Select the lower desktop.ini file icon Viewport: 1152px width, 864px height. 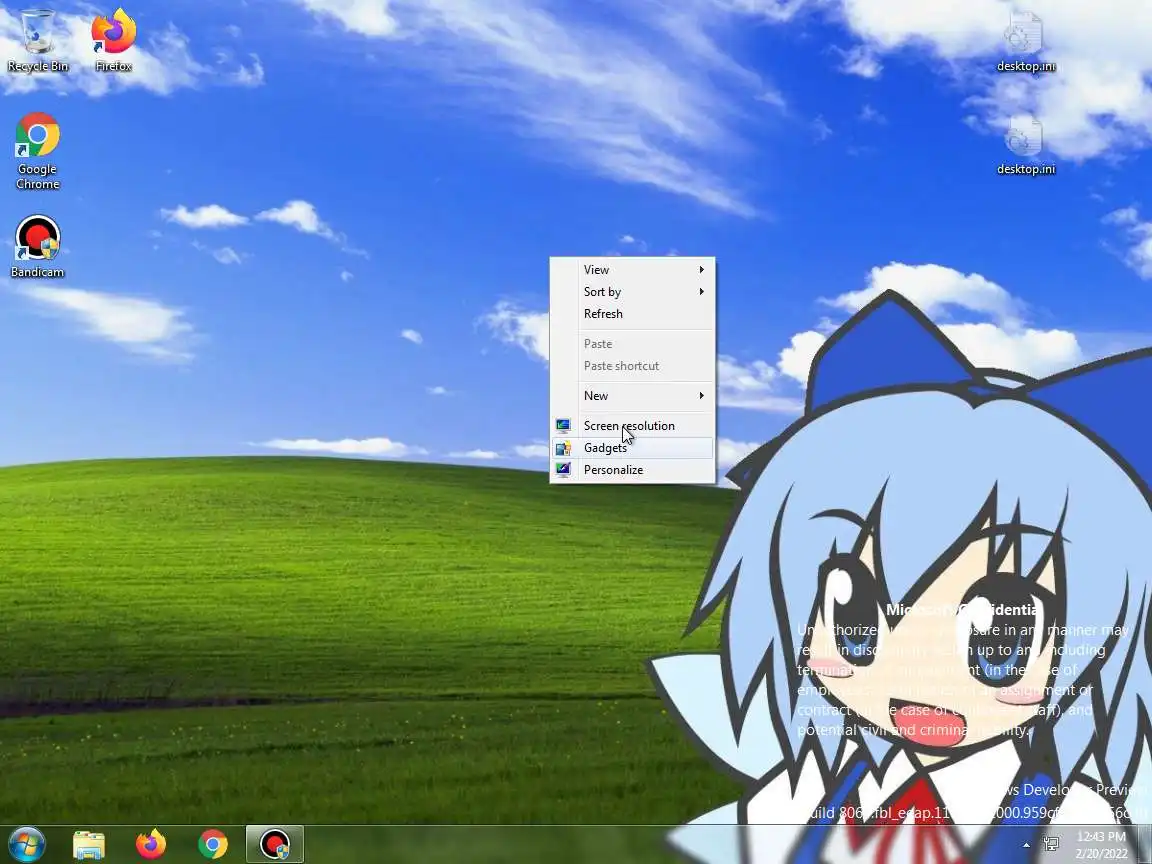pyautogui.click(x=1026, y=145)
